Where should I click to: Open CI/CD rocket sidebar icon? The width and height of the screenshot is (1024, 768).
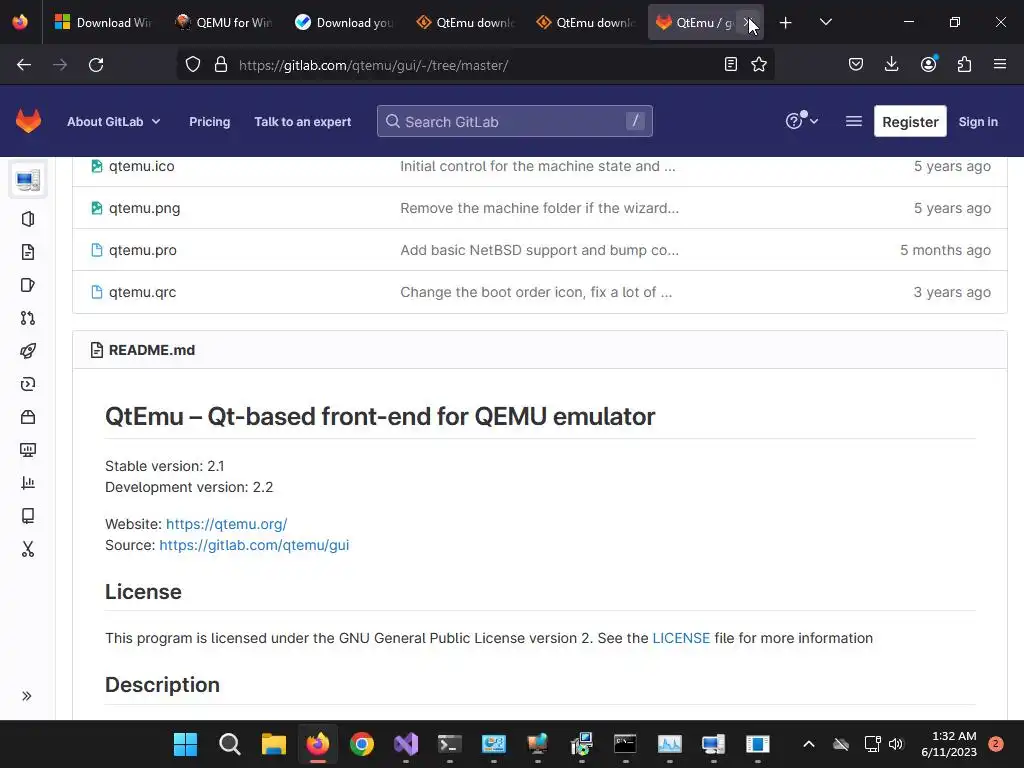click(27, 351)
